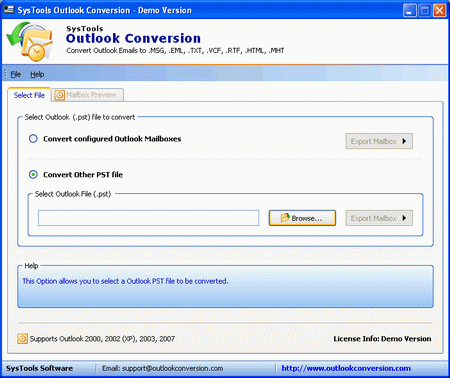450x378 pixels.
Task: Click the Outlook Conversion logo icon
Action: (x=29, y=41)
